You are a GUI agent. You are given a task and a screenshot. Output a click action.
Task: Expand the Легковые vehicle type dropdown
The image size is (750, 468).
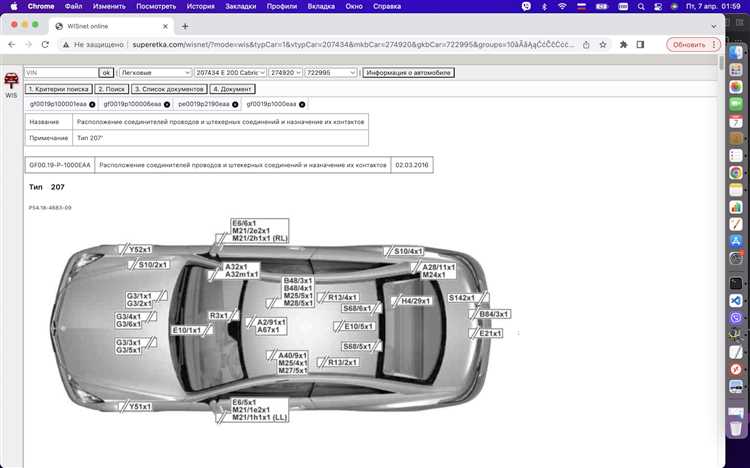coord(155,73)
